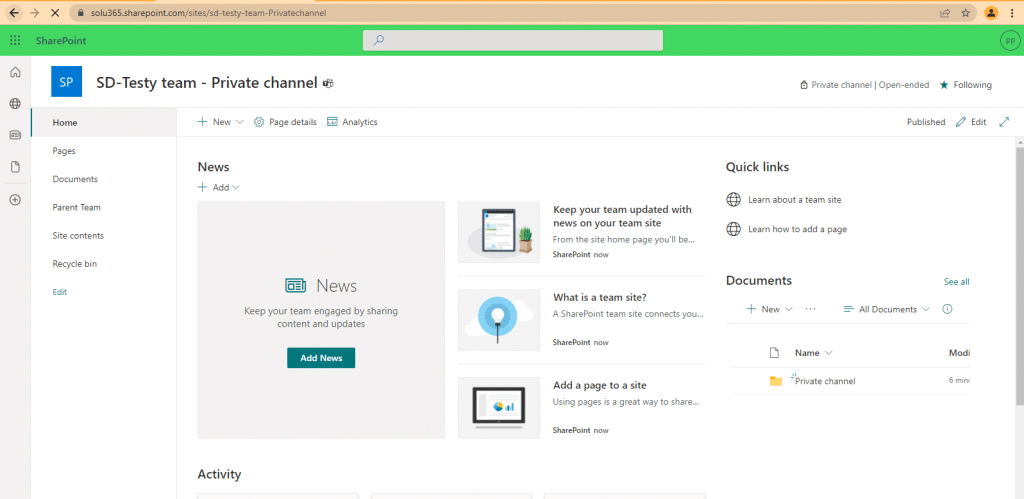The height and width of the screenshot is (499, 1024).
Task: Open the My news icon in left rail
Action: pyautogui.click(x=15, y=135)
